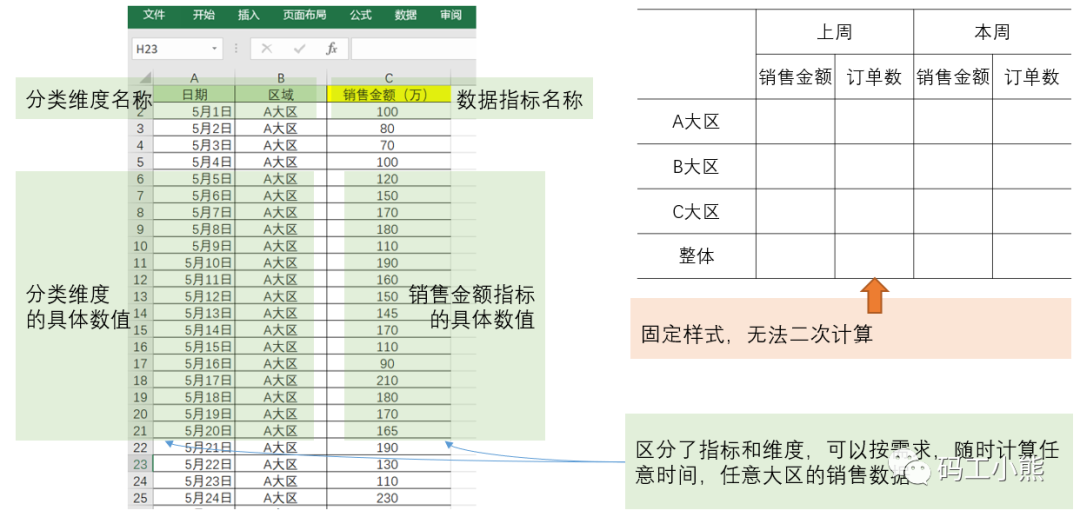Switch to the 插入 tab
This screenshot has height=517, width=1080.
pyautogui.click(x=249, y=15)
